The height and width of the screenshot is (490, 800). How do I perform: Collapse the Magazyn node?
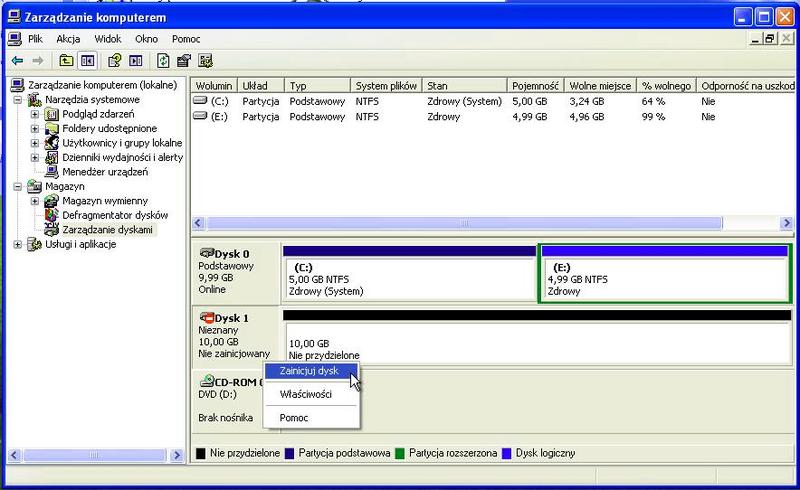[17, 186]
